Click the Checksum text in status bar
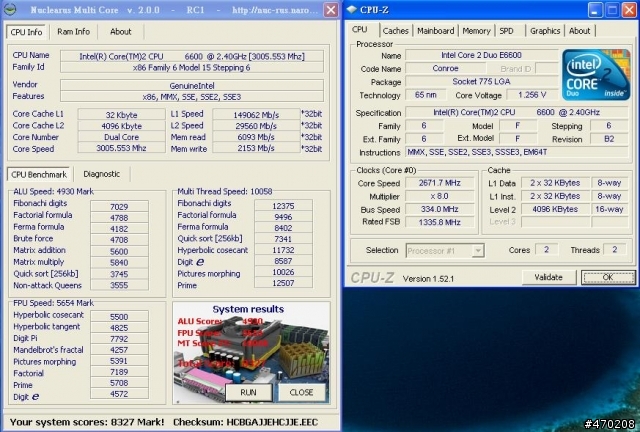The width and height of the screenshot is (640, 432). pyautogui.click(x=245, y=422)
